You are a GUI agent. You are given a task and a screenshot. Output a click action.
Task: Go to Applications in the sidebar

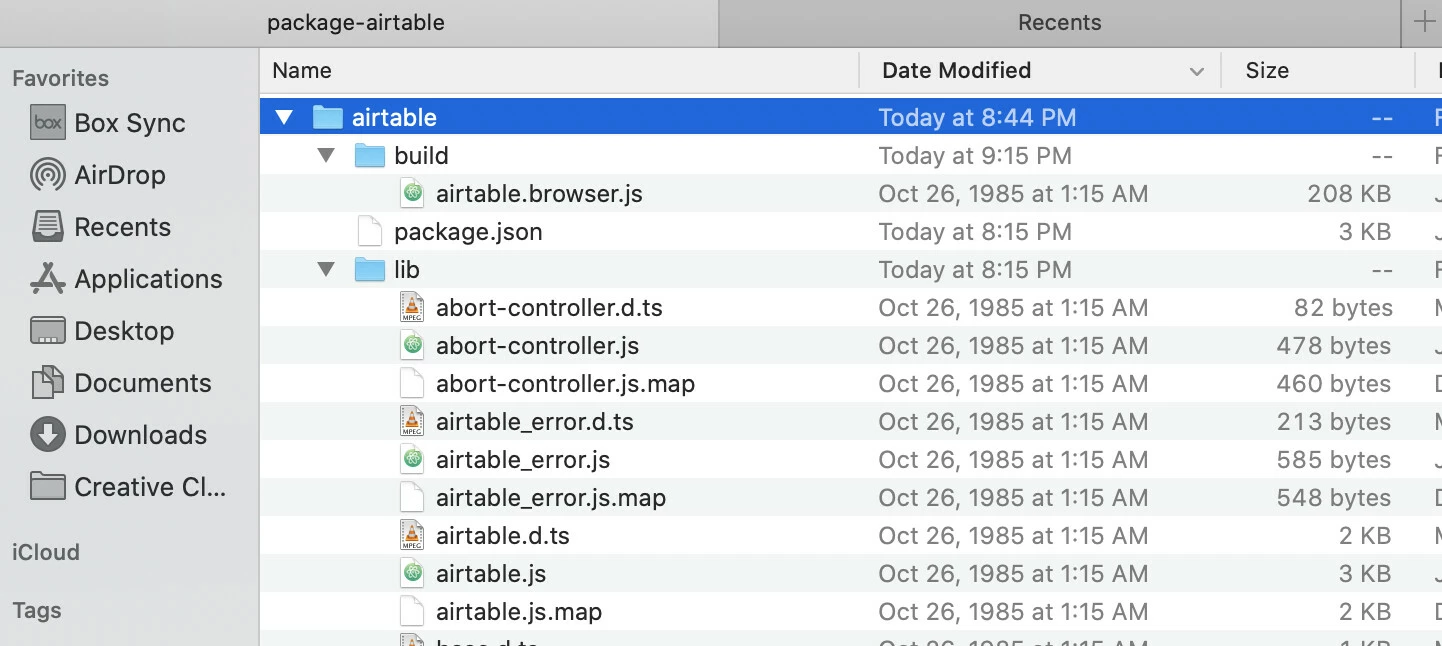(x=126, y=279)
